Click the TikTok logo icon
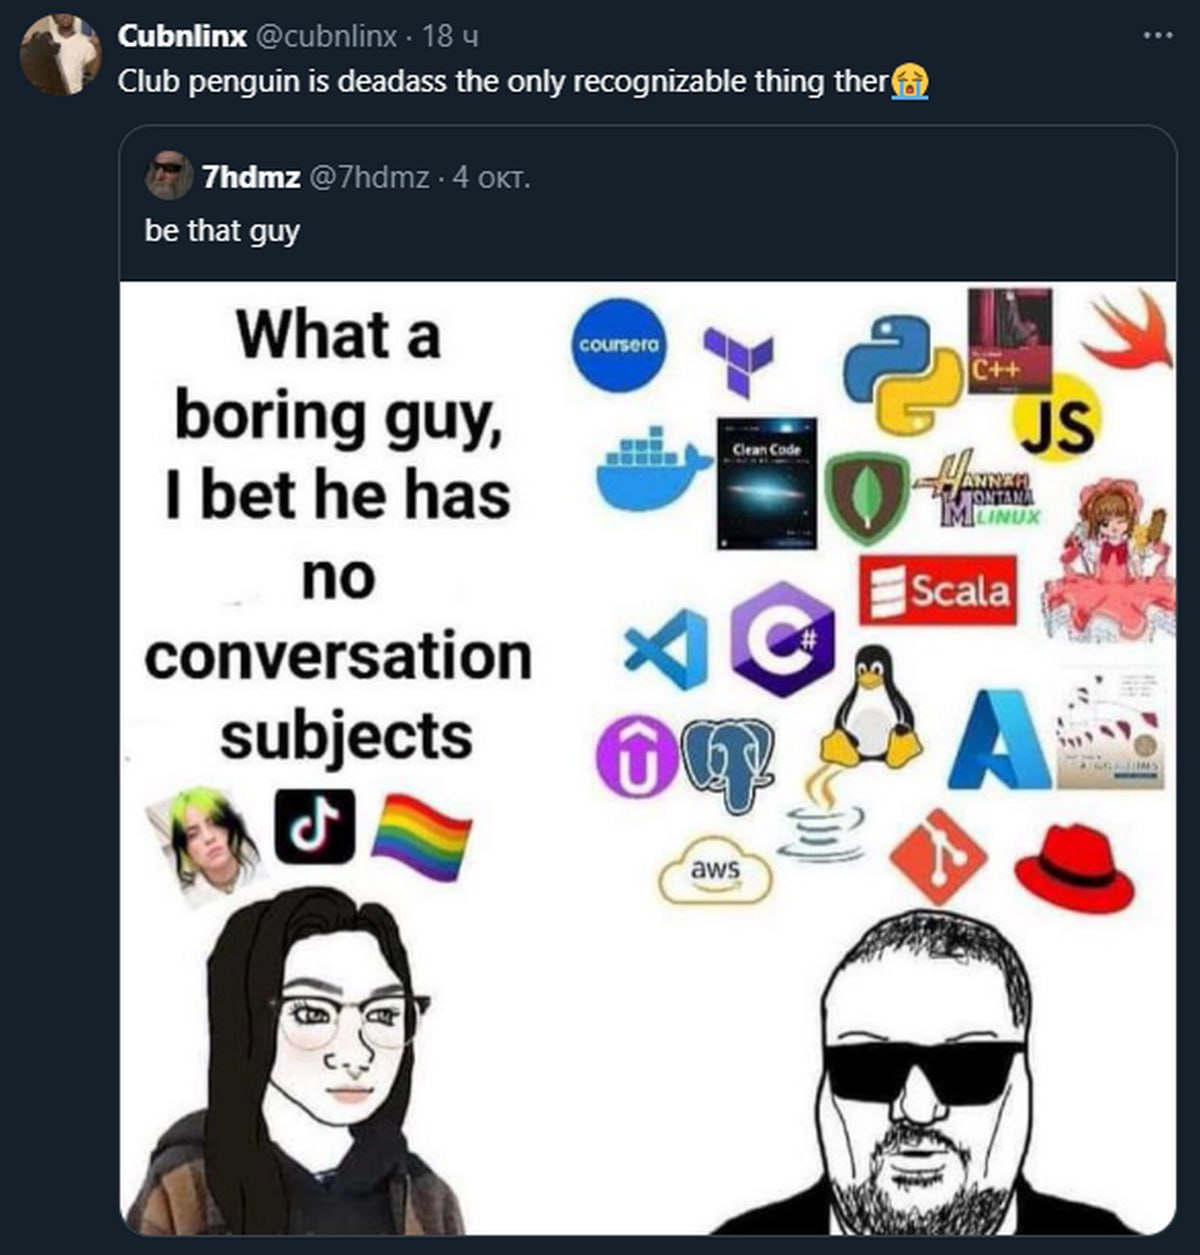 click(314, 826)
